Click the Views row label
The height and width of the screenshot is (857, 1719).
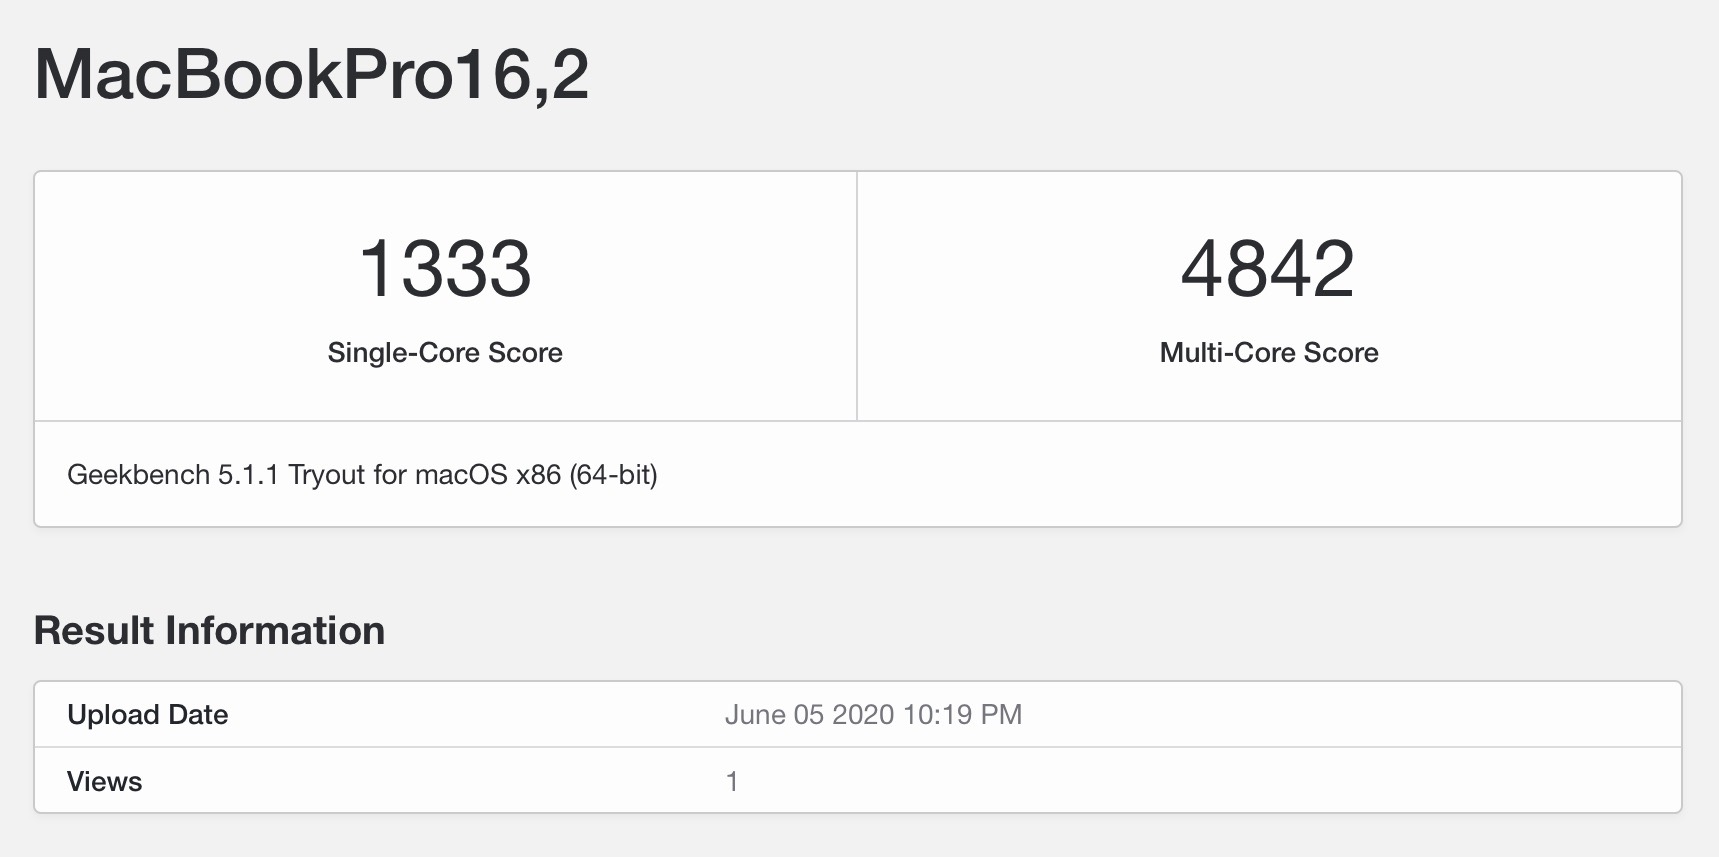[x=104, y=781]
